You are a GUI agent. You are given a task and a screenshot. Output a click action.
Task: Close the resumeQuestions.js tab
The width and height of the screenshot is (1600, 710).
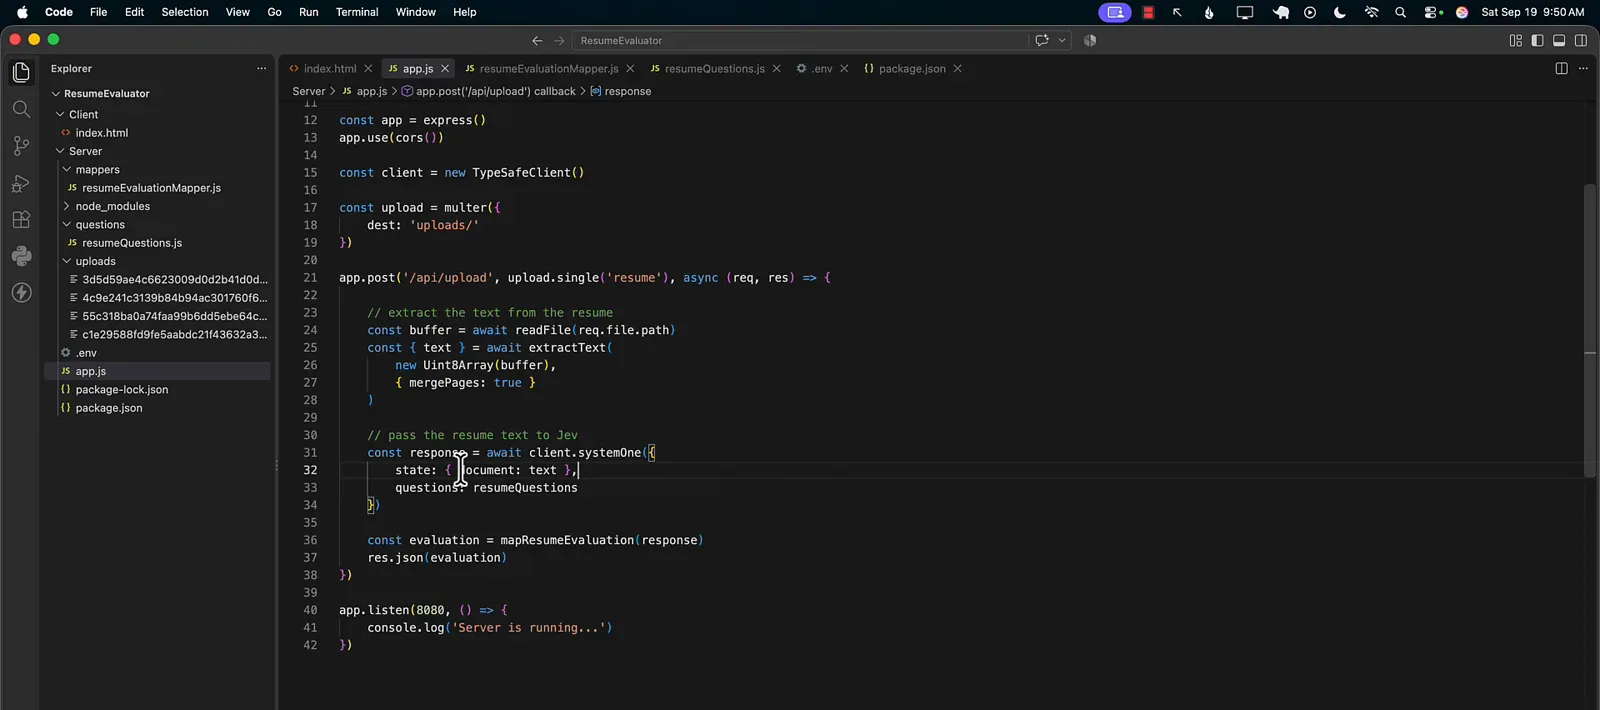pos(776,69)
